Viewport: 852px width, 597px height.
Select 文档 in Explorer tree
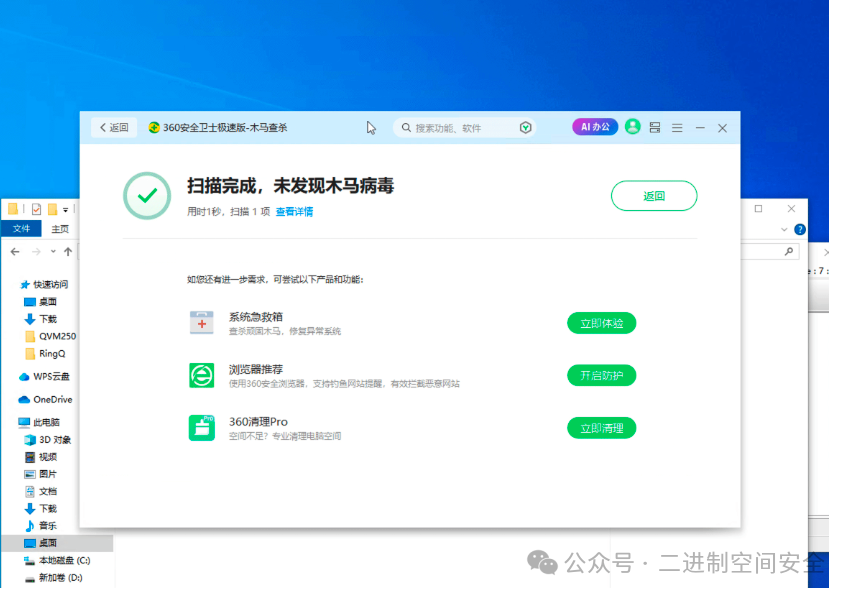point(41,491)
